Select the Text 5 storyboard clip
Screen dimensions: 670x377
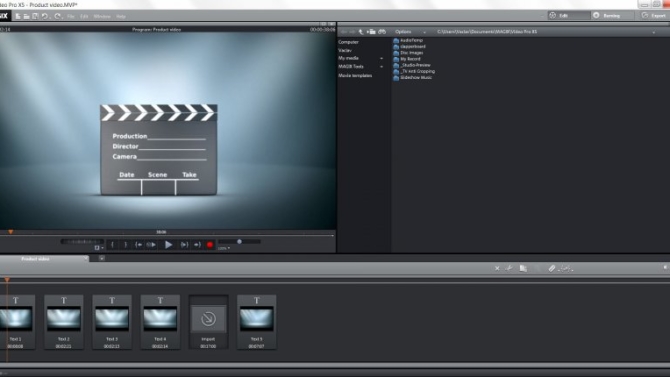[256, 322]
